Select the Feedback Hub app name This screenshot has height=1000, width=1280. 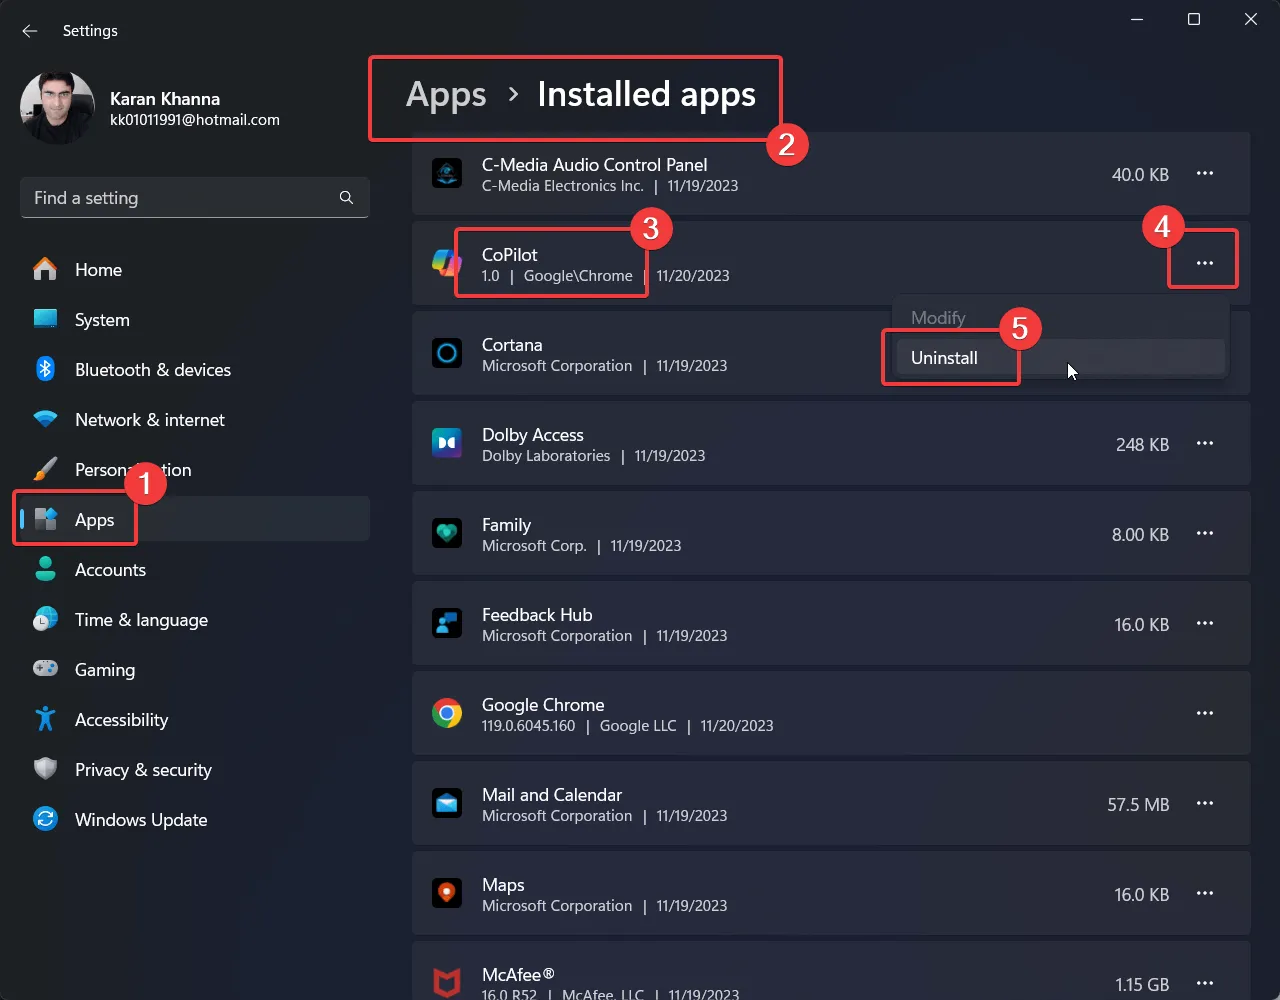tap(537, 615)
